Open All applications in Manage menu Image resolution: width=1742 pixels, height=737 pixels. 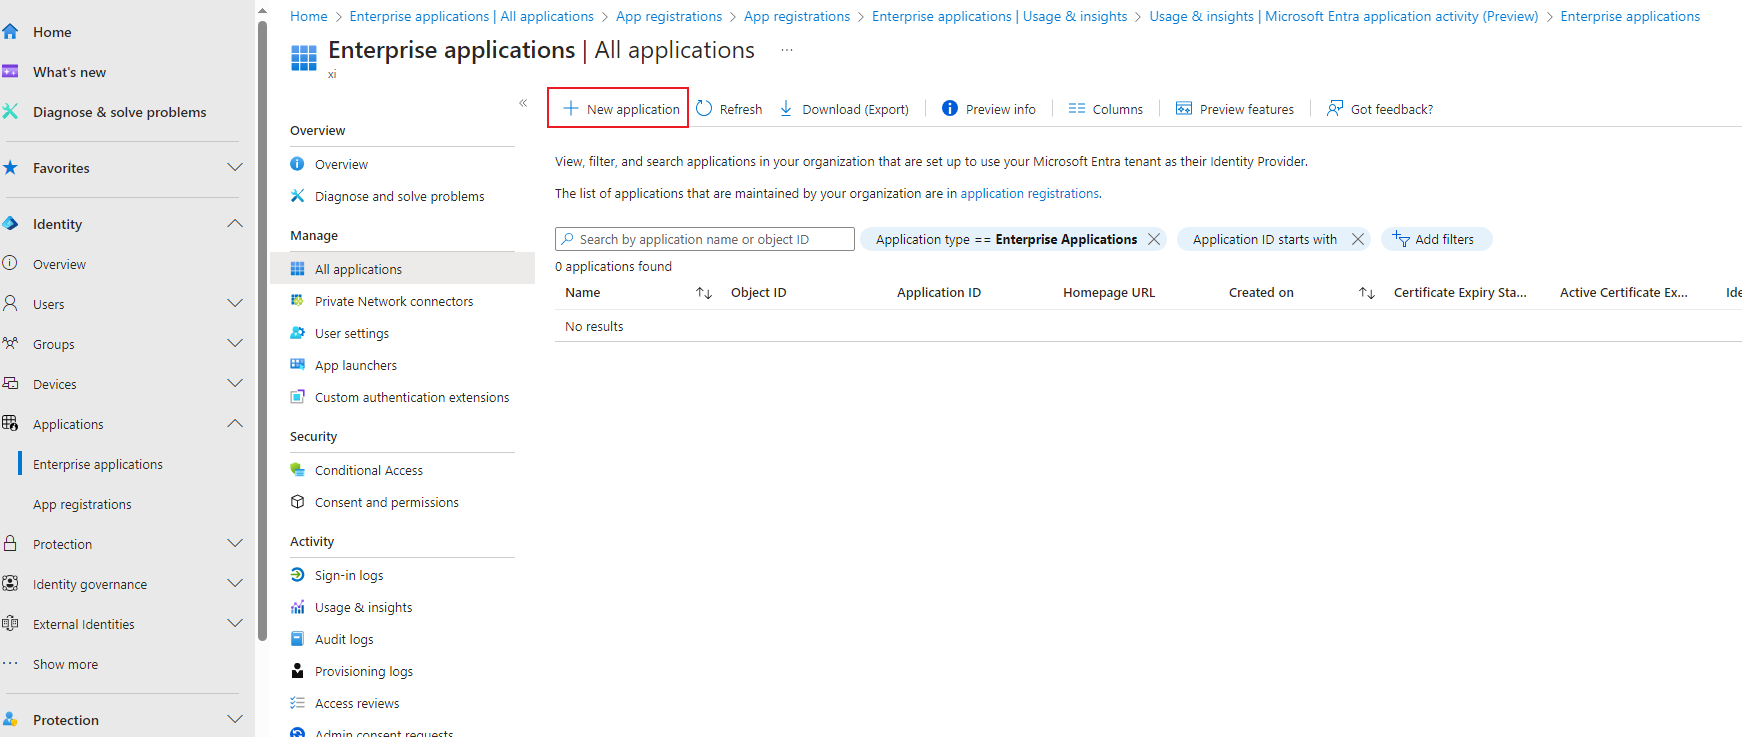(x=402, y=268)
